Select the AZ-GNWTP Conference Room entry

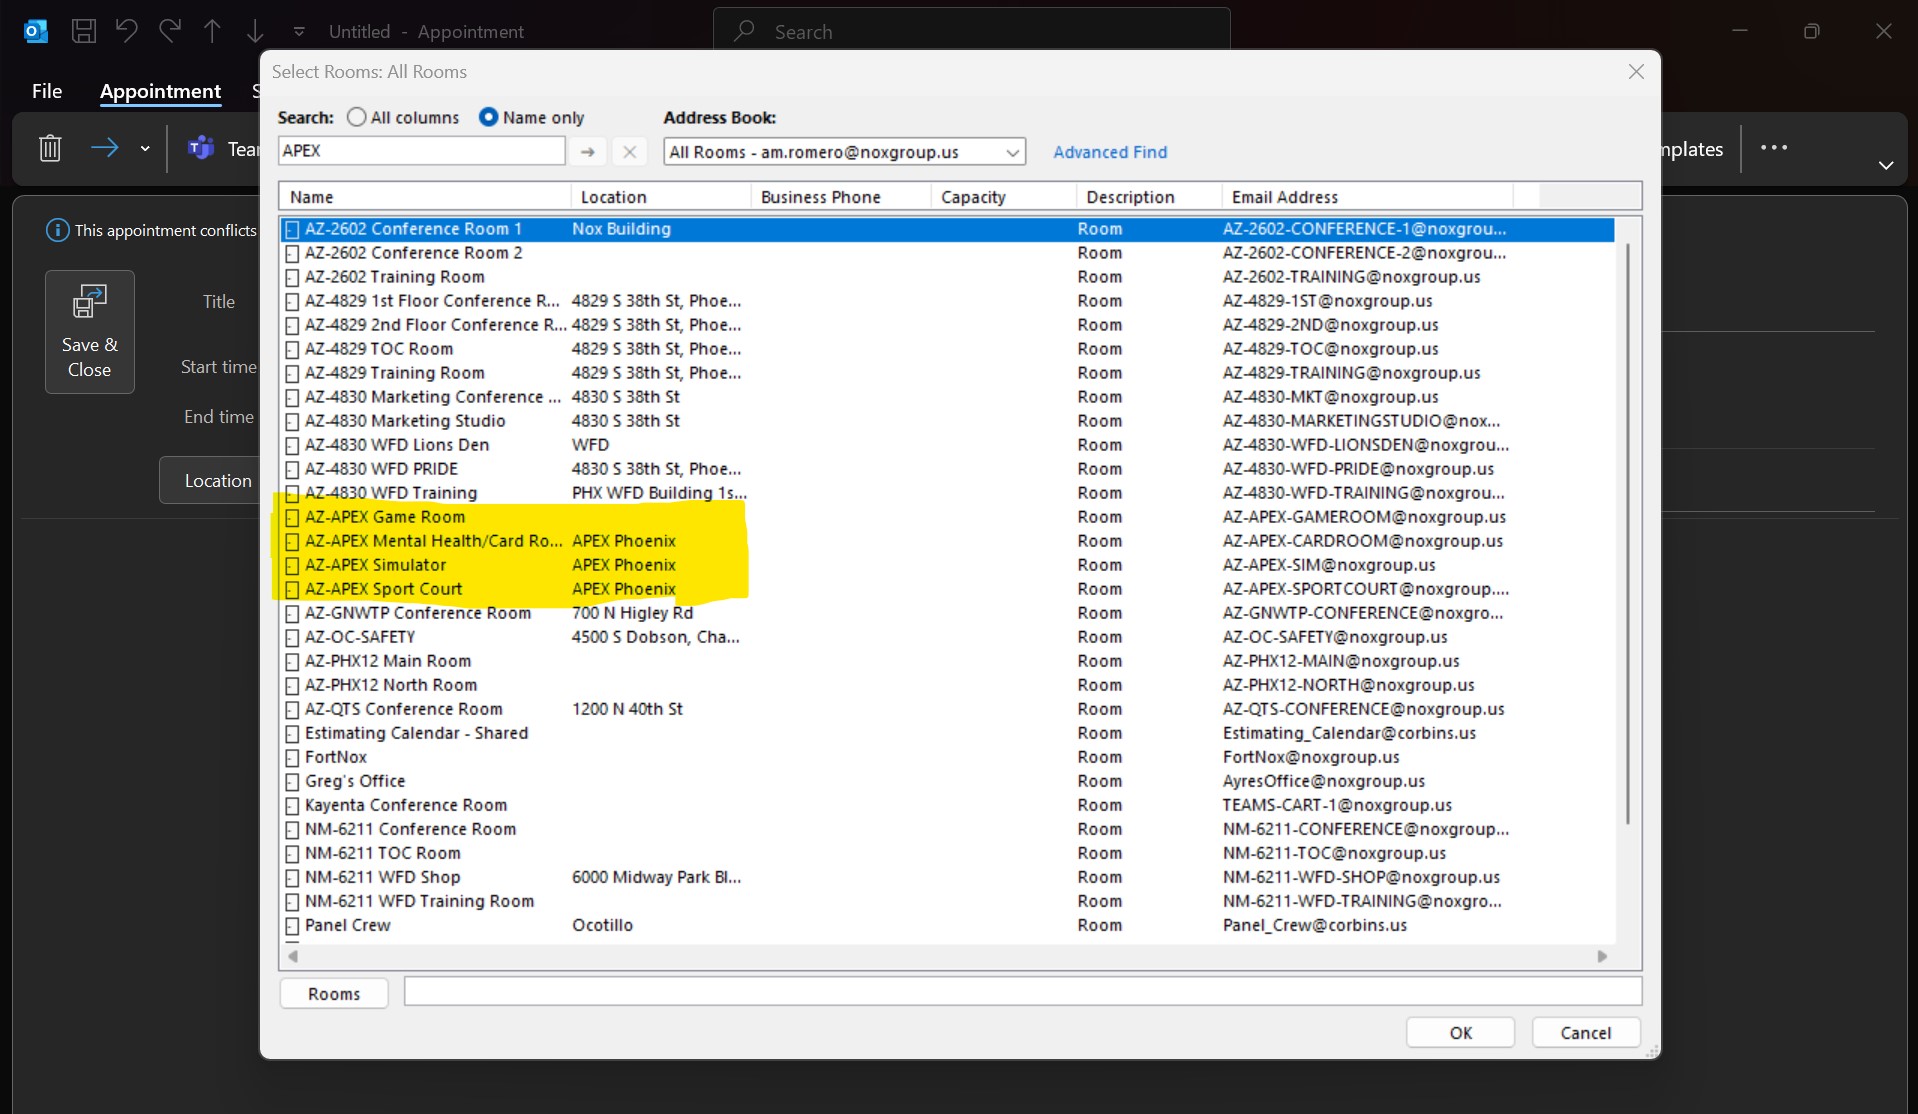coord(947,613)
